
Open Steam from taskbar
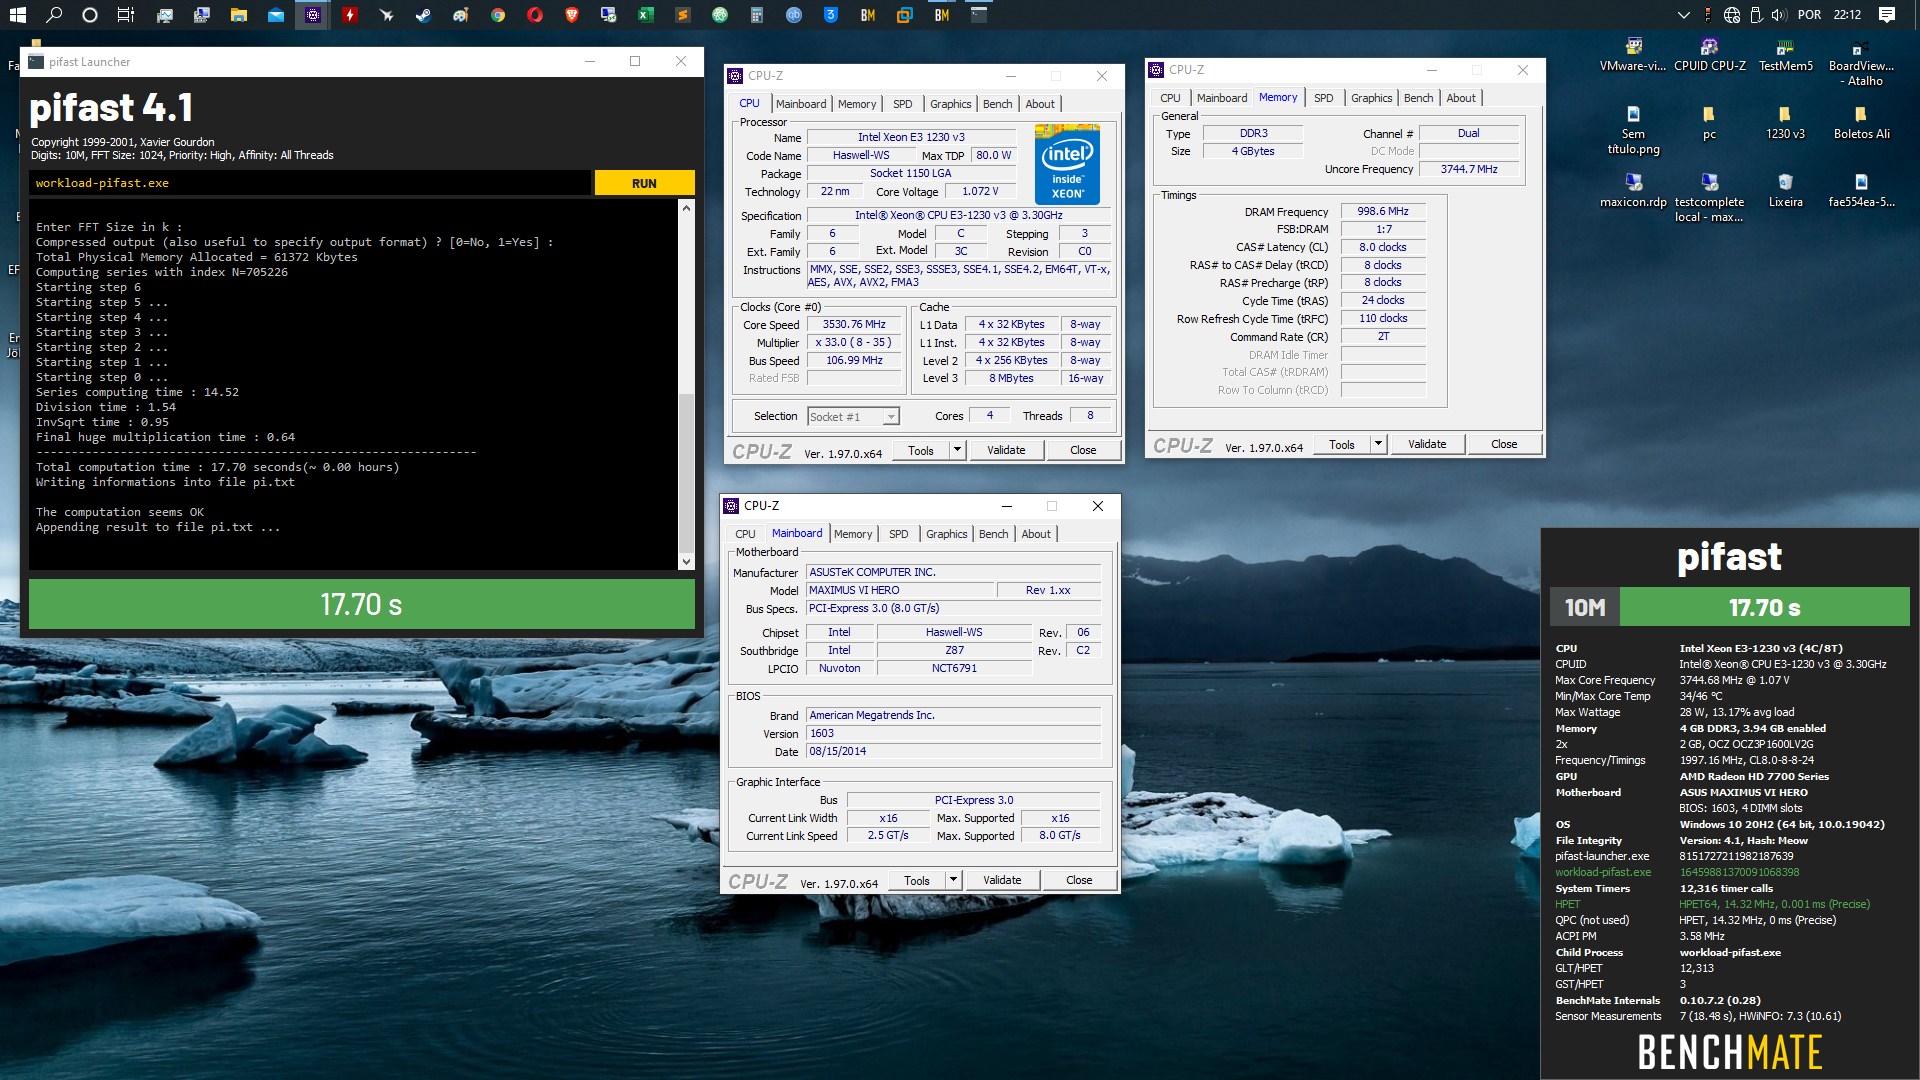(x=423, y=15)
